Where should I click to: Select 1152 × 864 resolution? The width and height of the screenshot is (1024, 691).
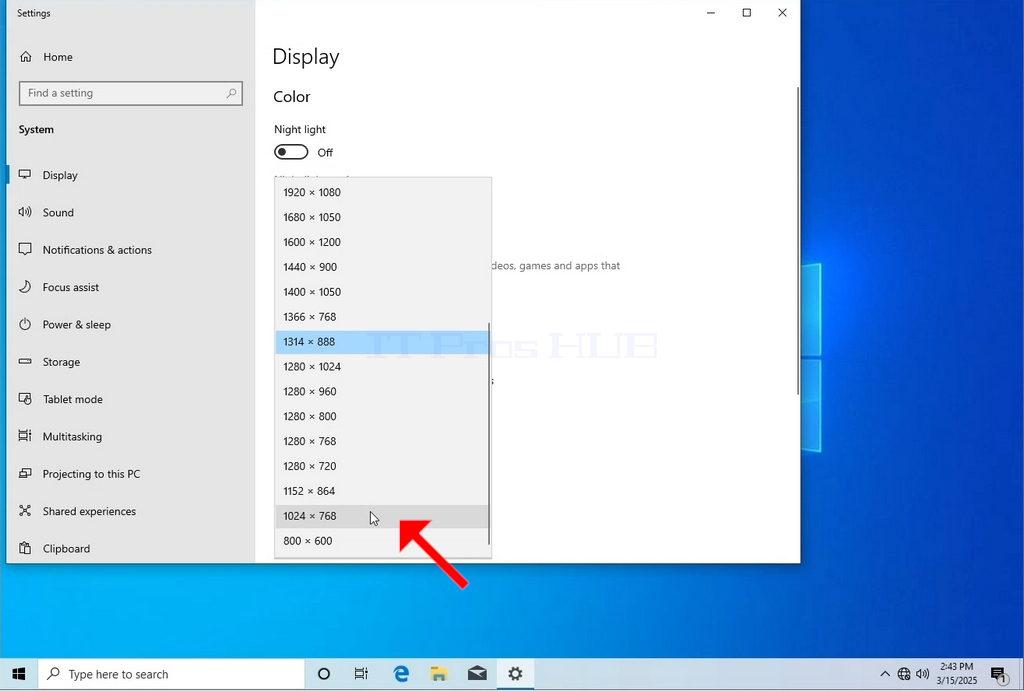click(x=382, y=490)
